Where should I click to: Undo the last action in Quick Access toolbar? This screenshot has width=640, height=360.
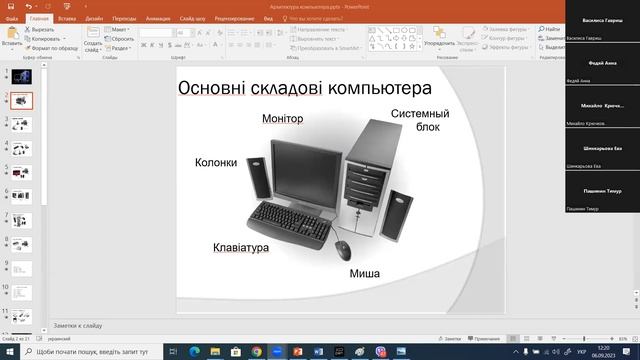(x=28, y=6)
